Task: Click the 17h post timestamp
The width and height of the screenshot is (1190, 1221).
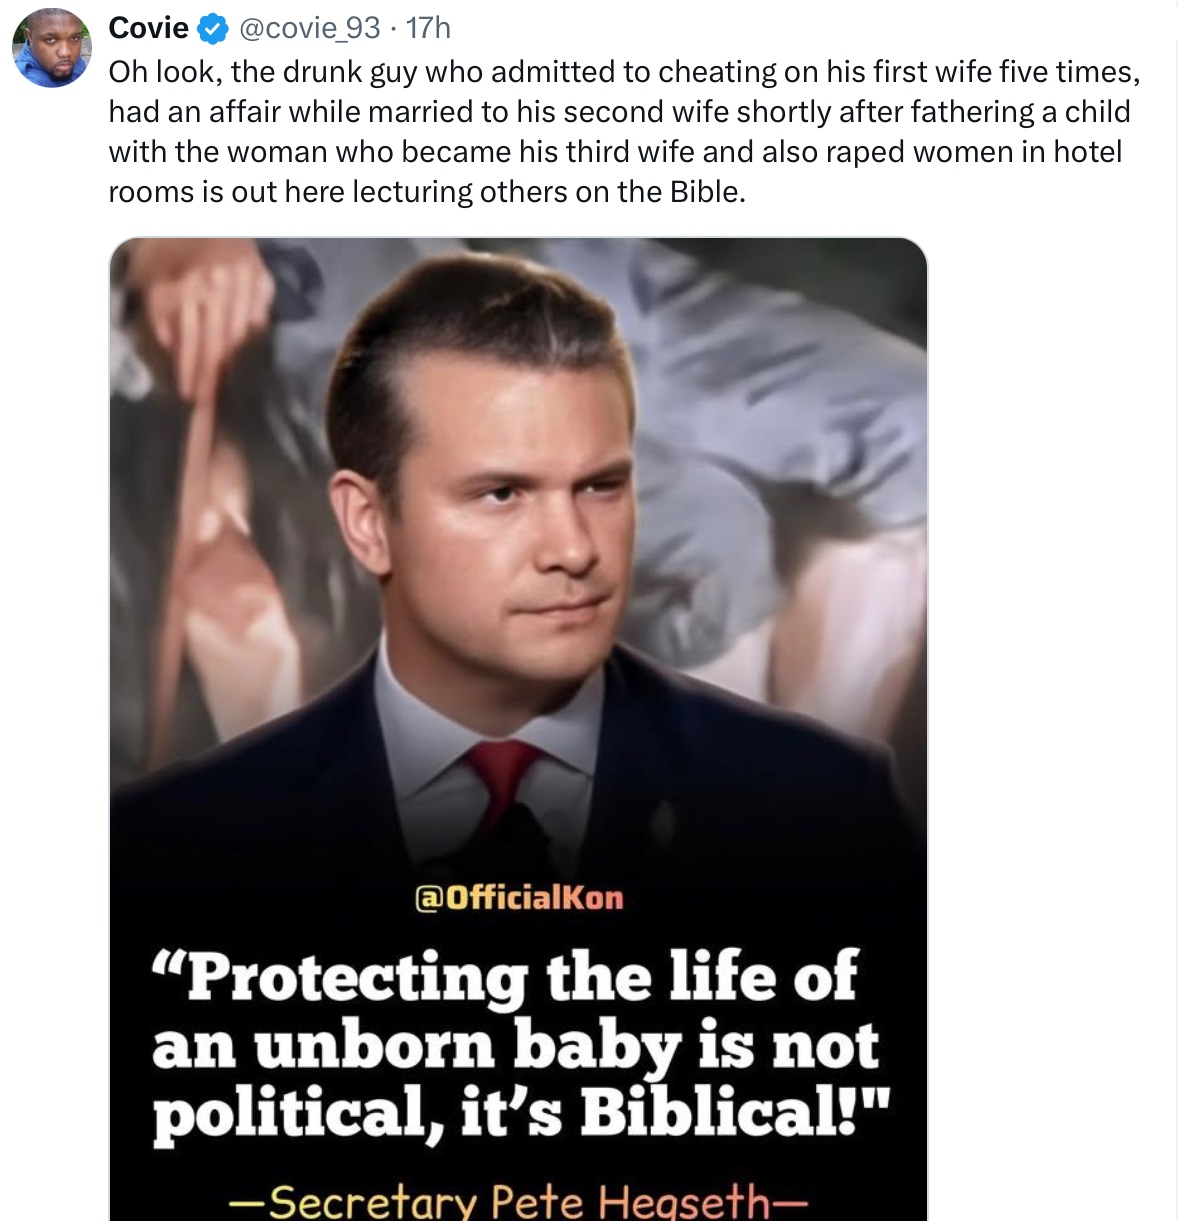Action: point(428,28)
